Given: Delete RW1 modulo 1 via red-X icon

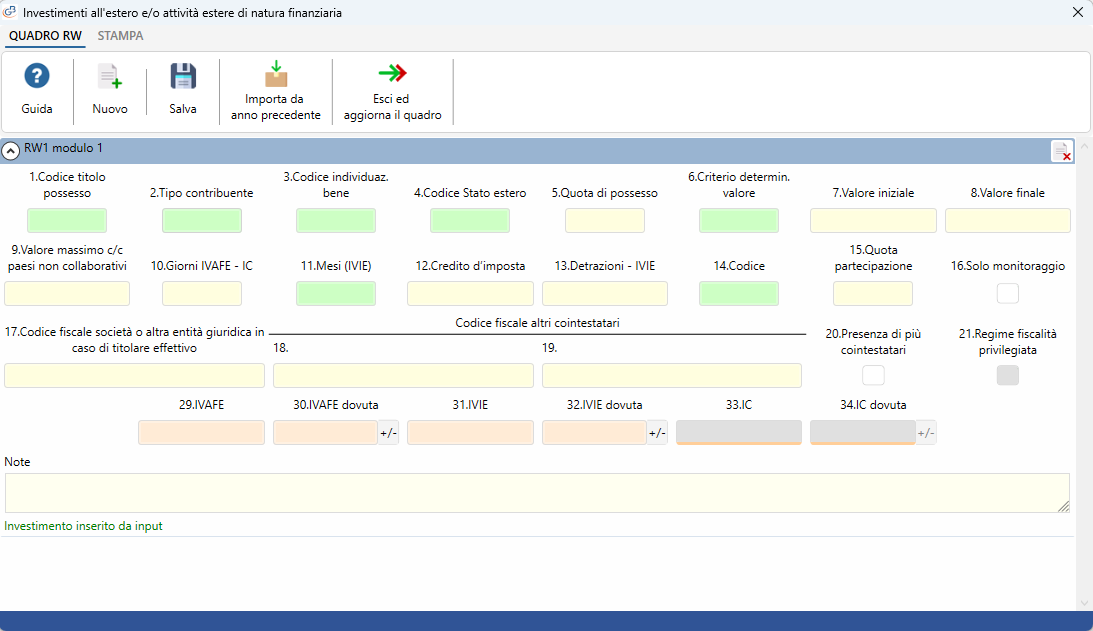Looking at the screenshot, I should point(1062,151).
